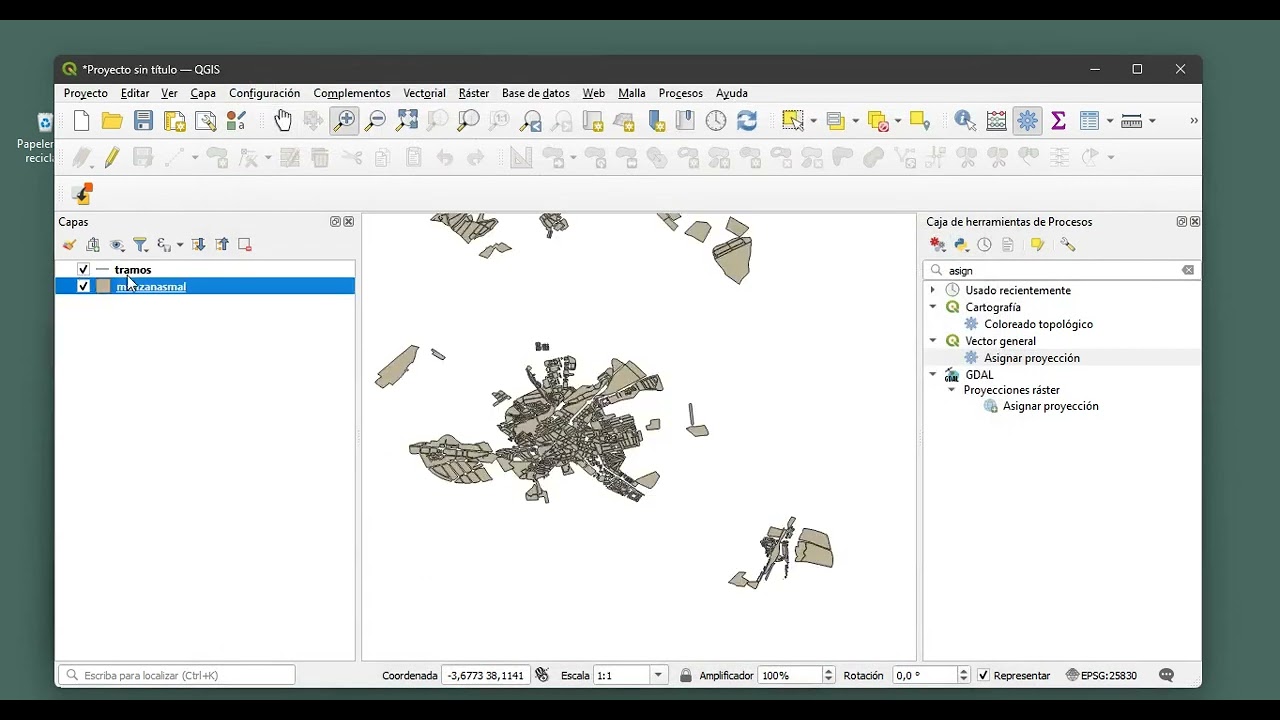Select the Pan Map hand tool

283,121
